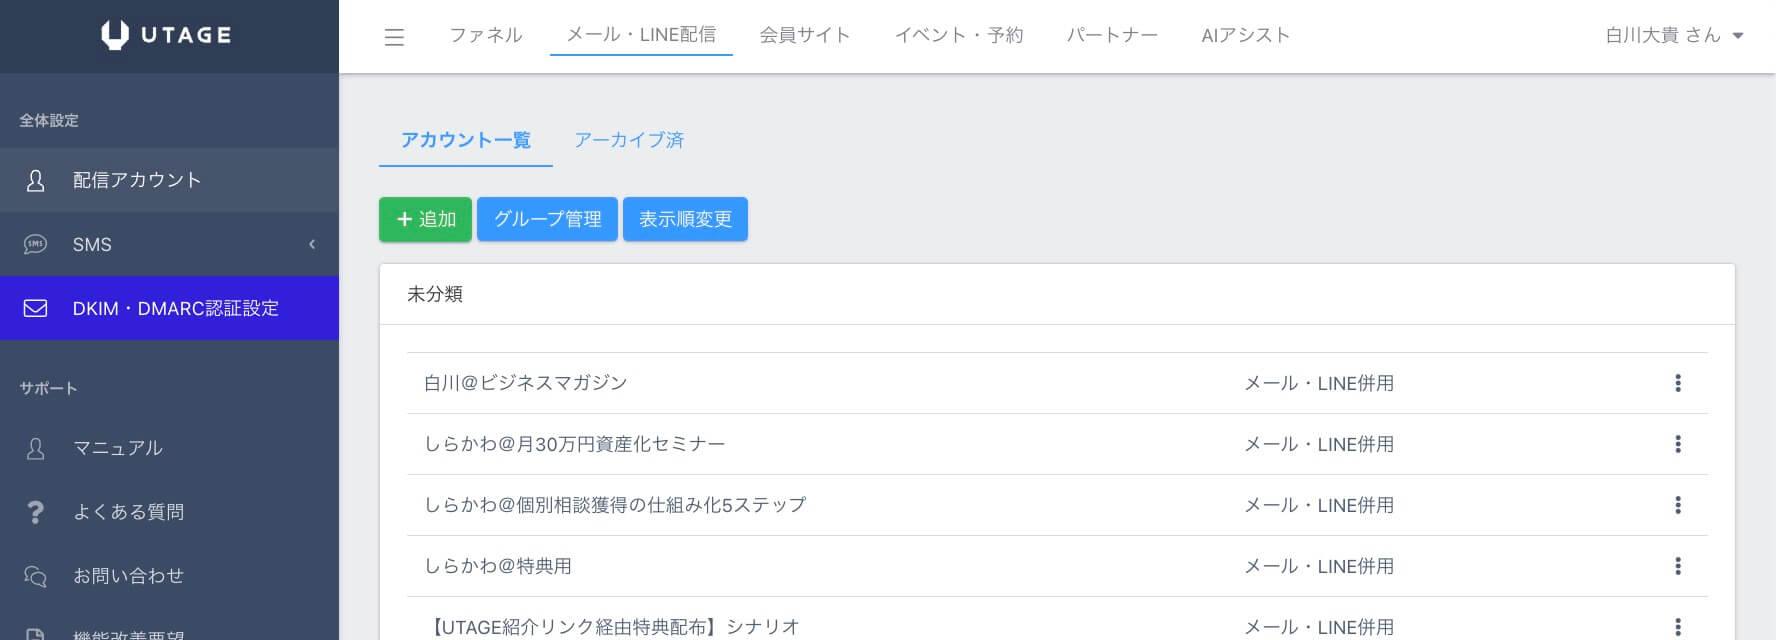
Task: Expand the SMS submenu chevron
Action: [x=312, y=244]
